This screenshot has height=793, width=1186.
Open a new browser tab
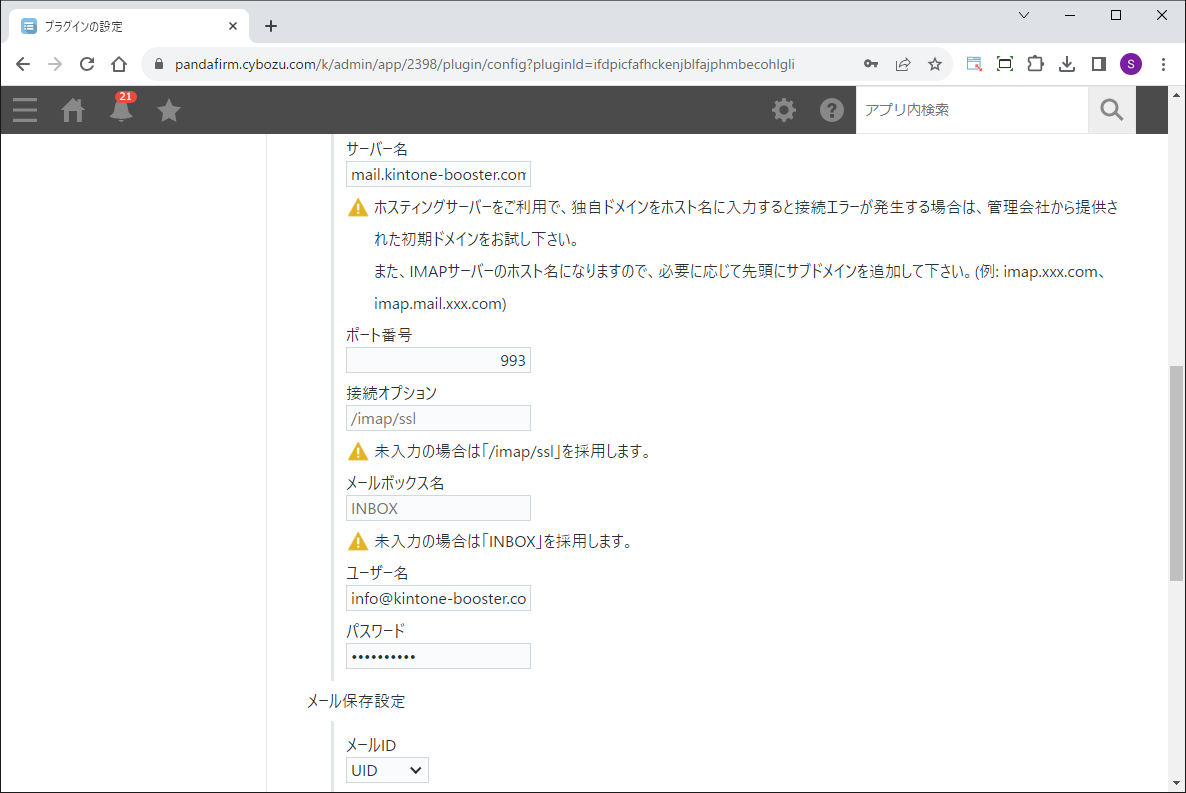coord(271,26)
